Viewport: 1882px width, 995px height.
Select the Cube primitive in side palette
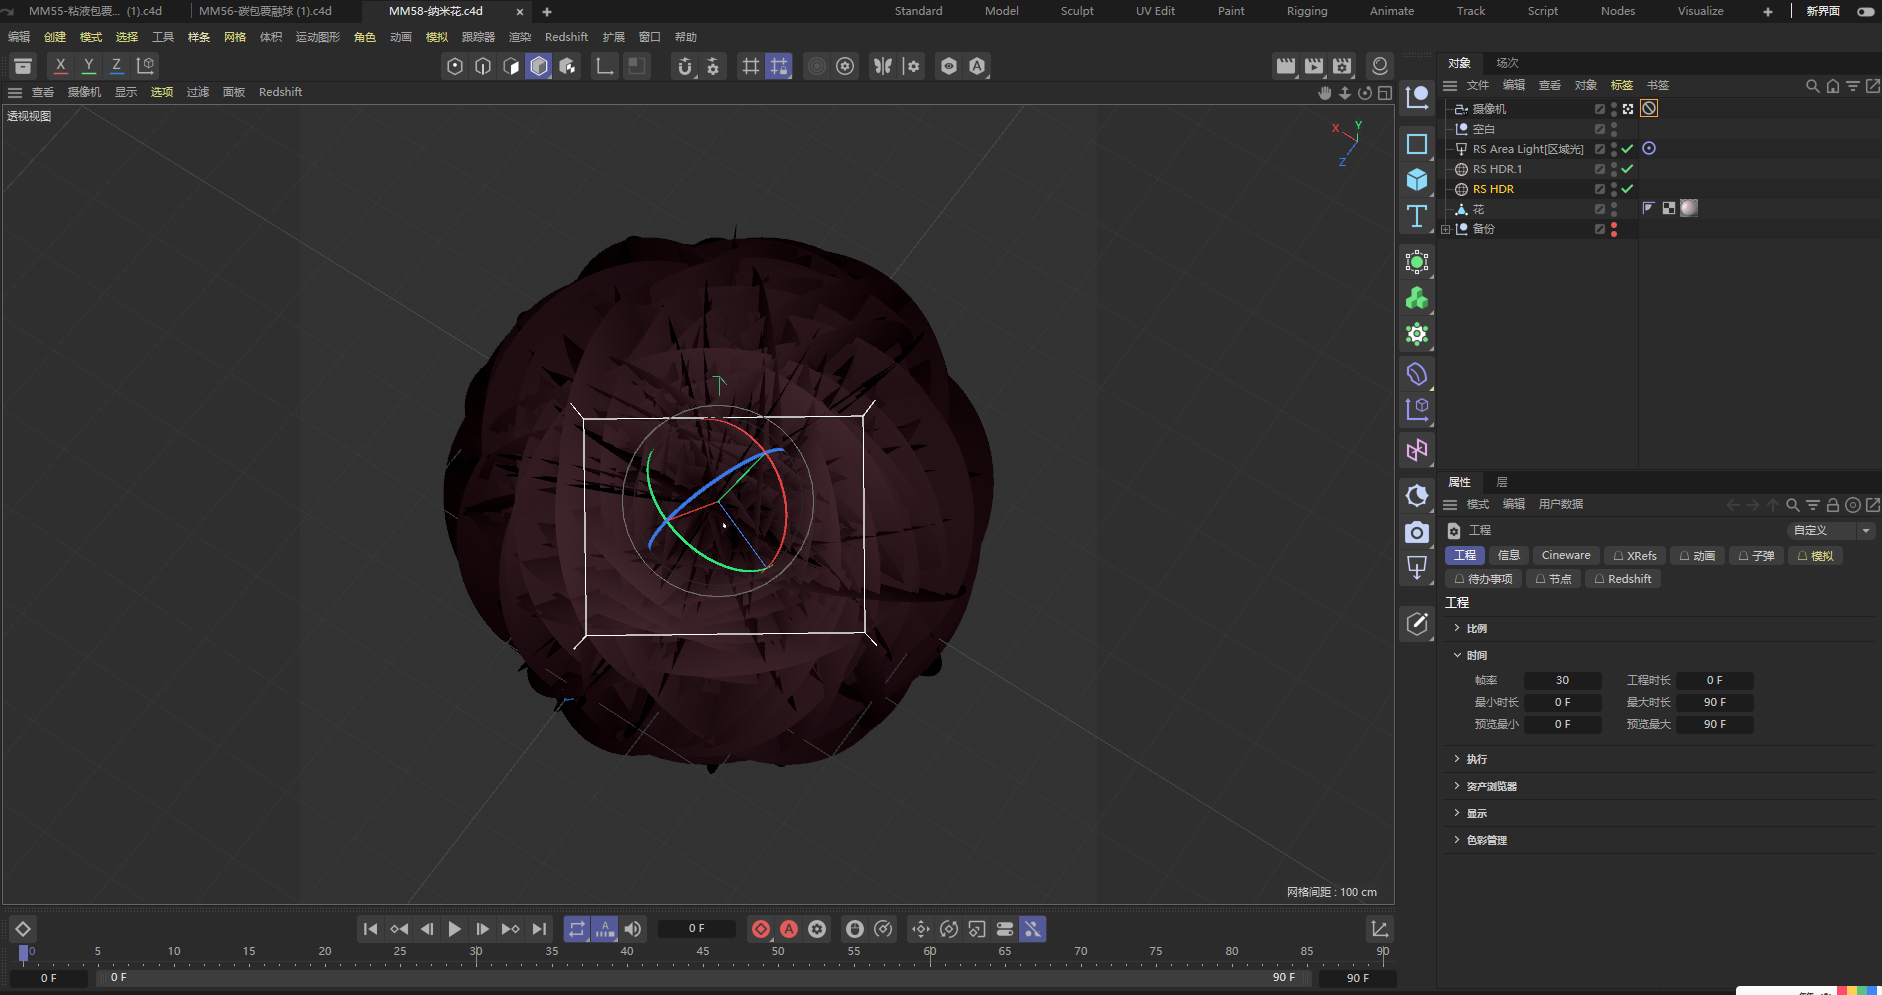tap(1417, 180)
